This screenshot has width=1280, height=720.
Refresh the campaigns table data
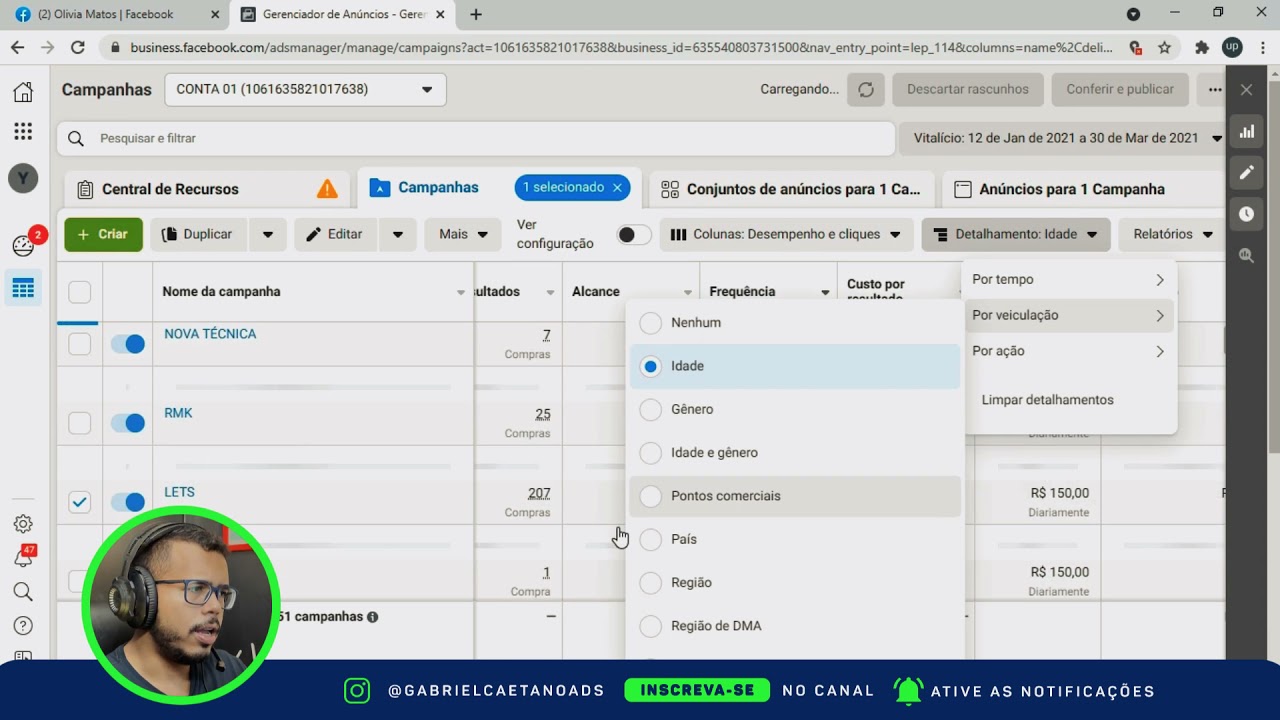(x=866, y=89)
